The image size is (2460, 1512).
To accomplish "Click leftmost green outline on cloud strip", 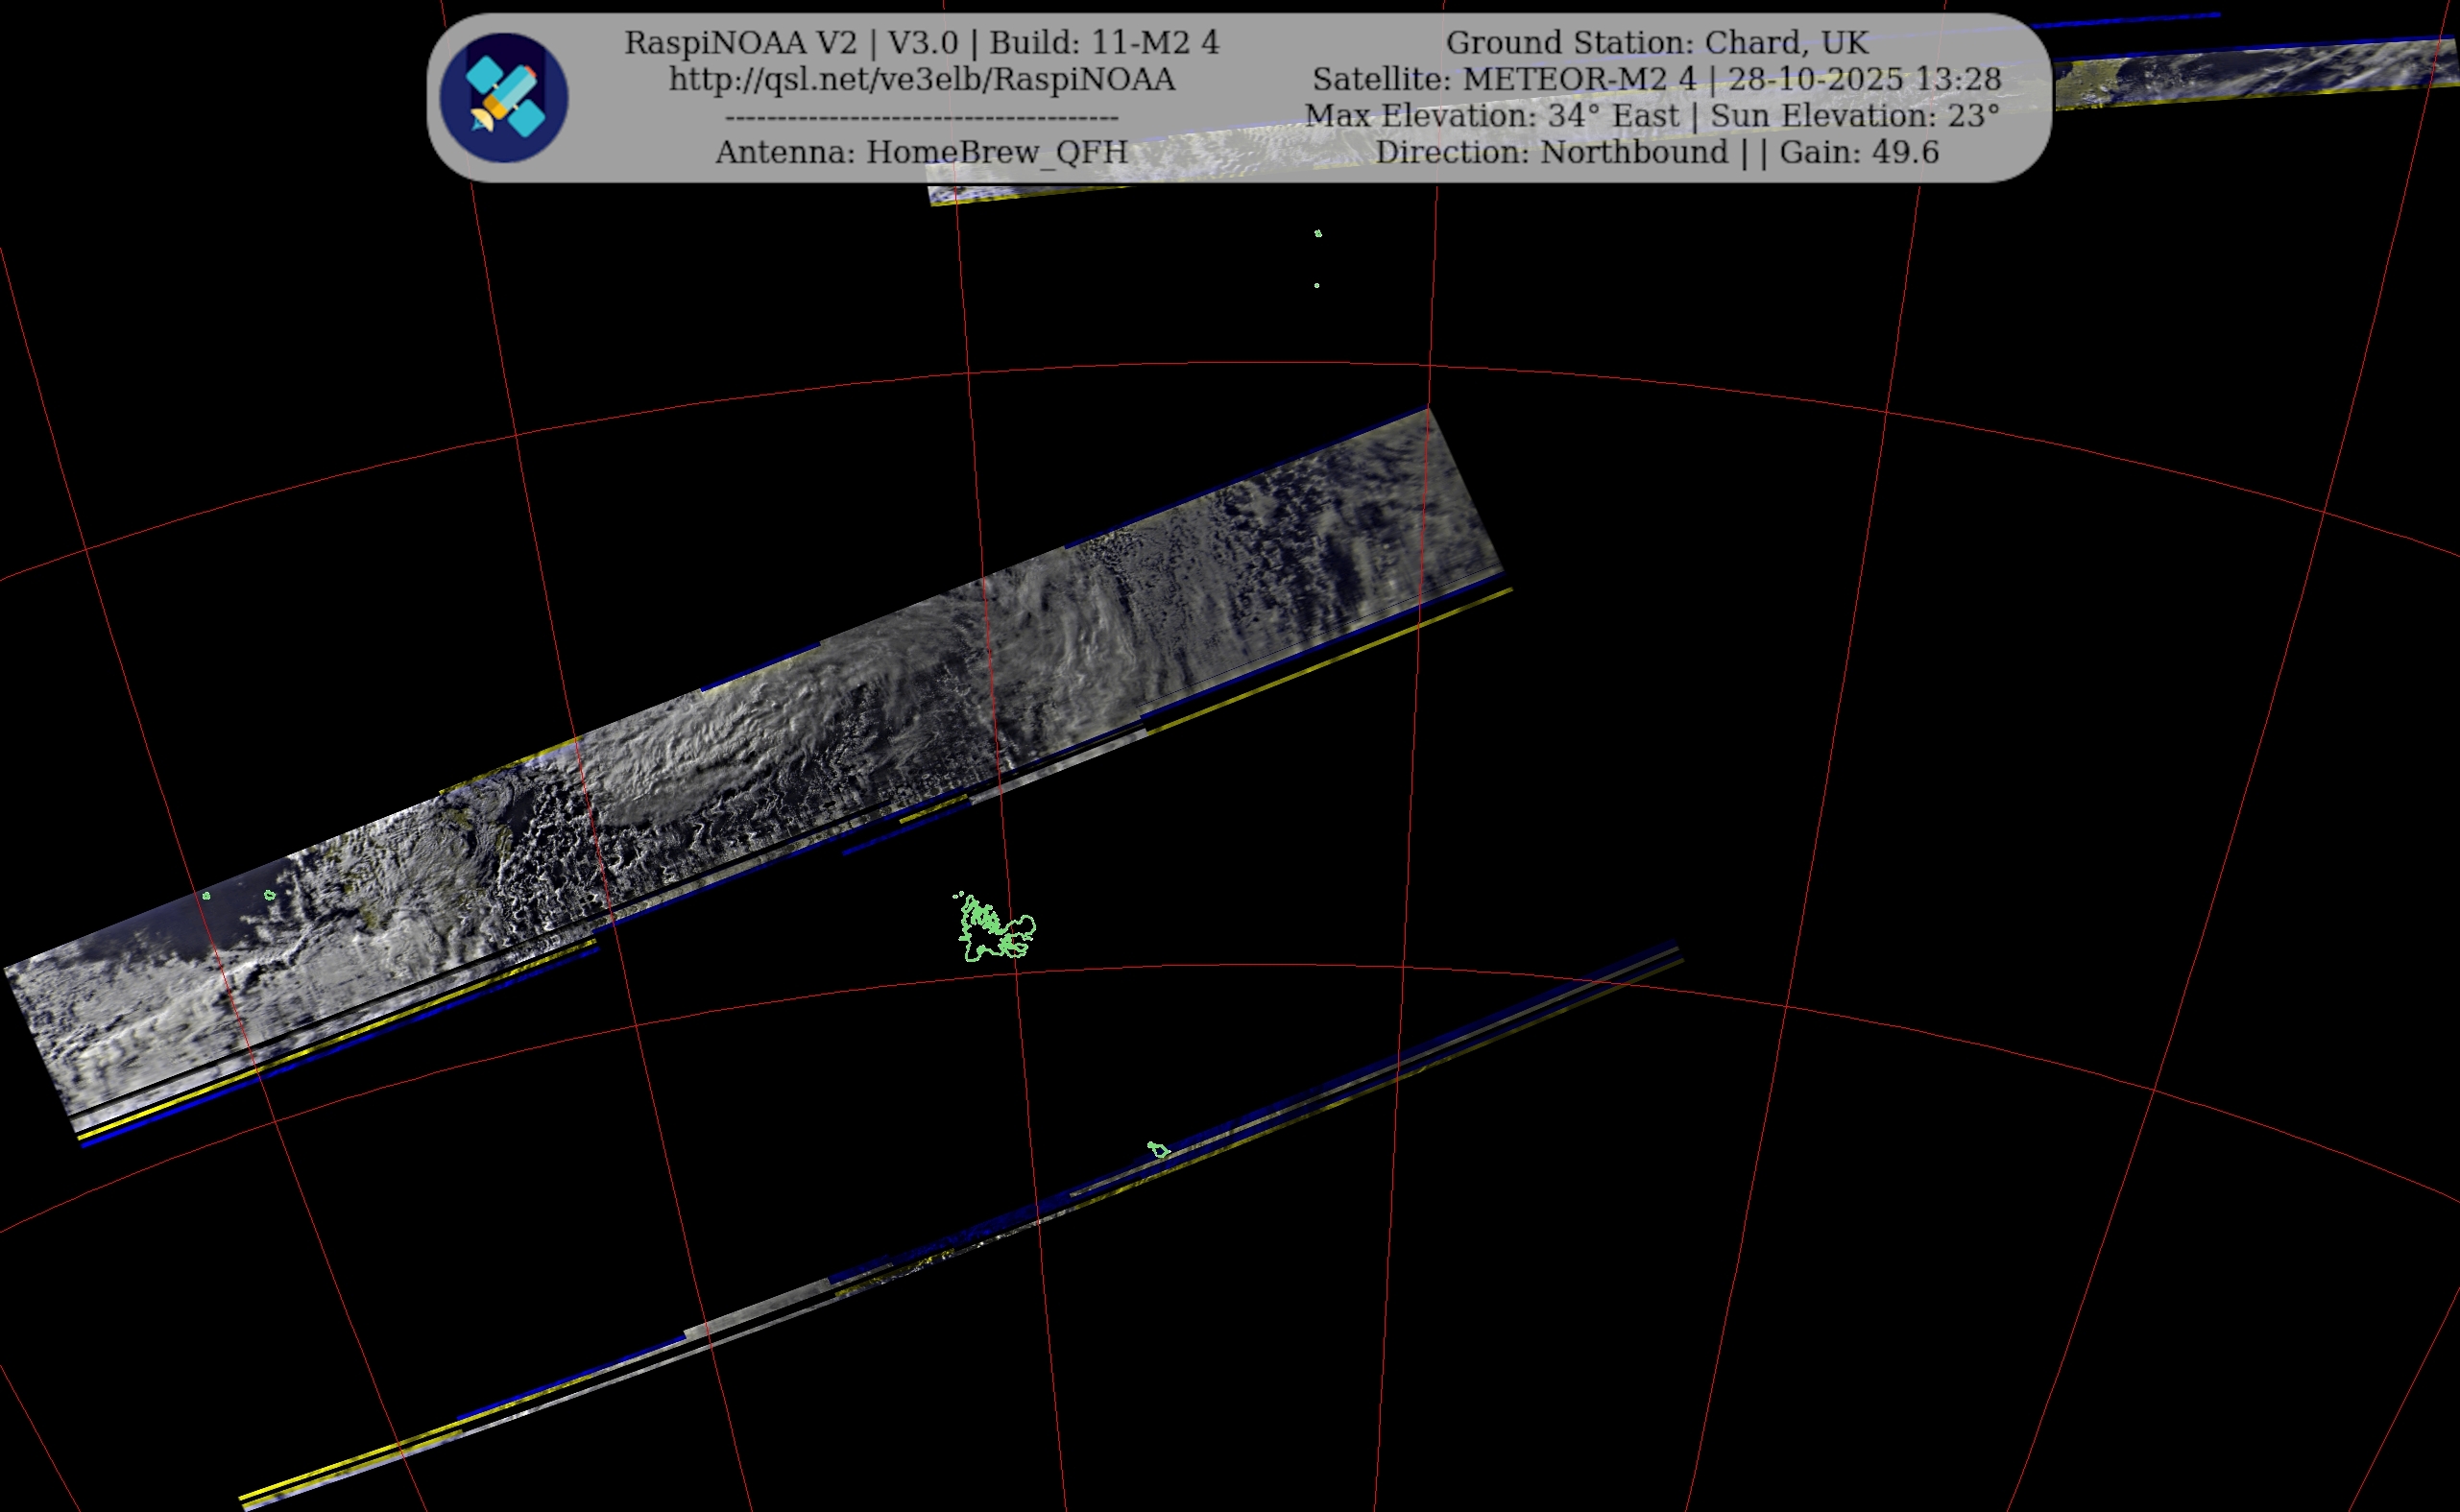I will (x=206, y=896).
